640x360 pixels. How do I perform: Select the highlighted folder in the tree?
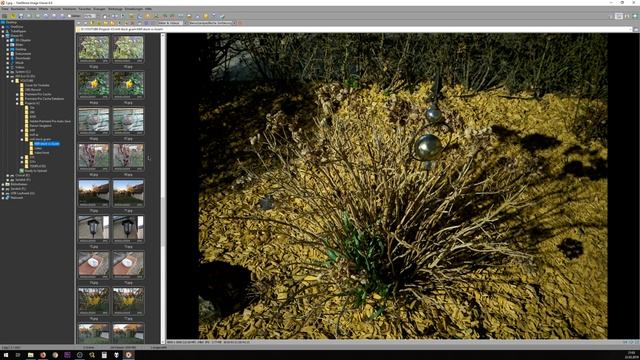coord(47,144)
